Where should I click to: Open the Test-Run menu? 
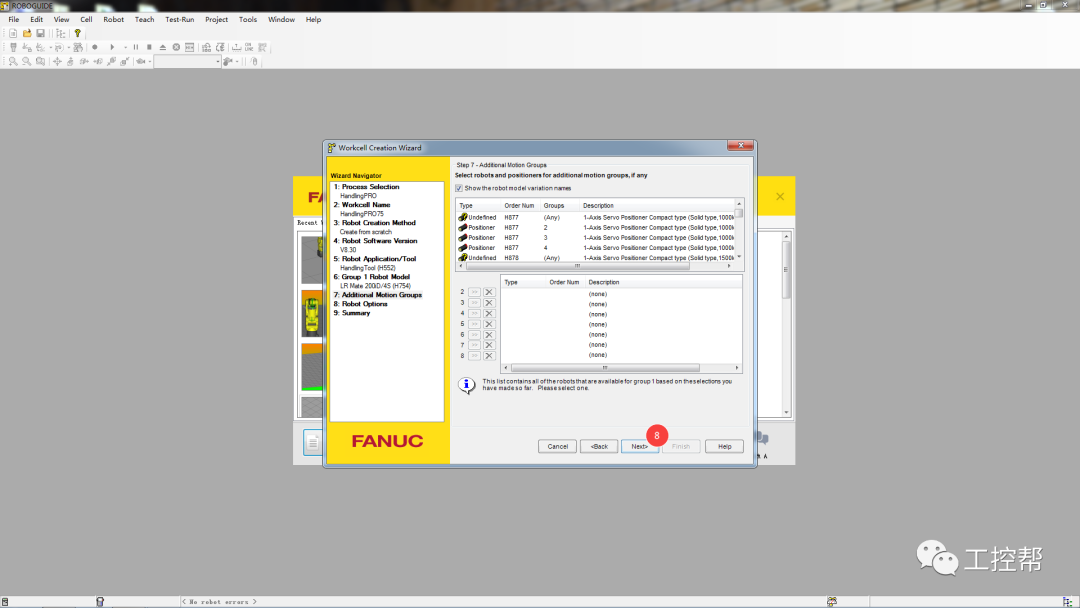pyautogui.click(x=180, y=19)
